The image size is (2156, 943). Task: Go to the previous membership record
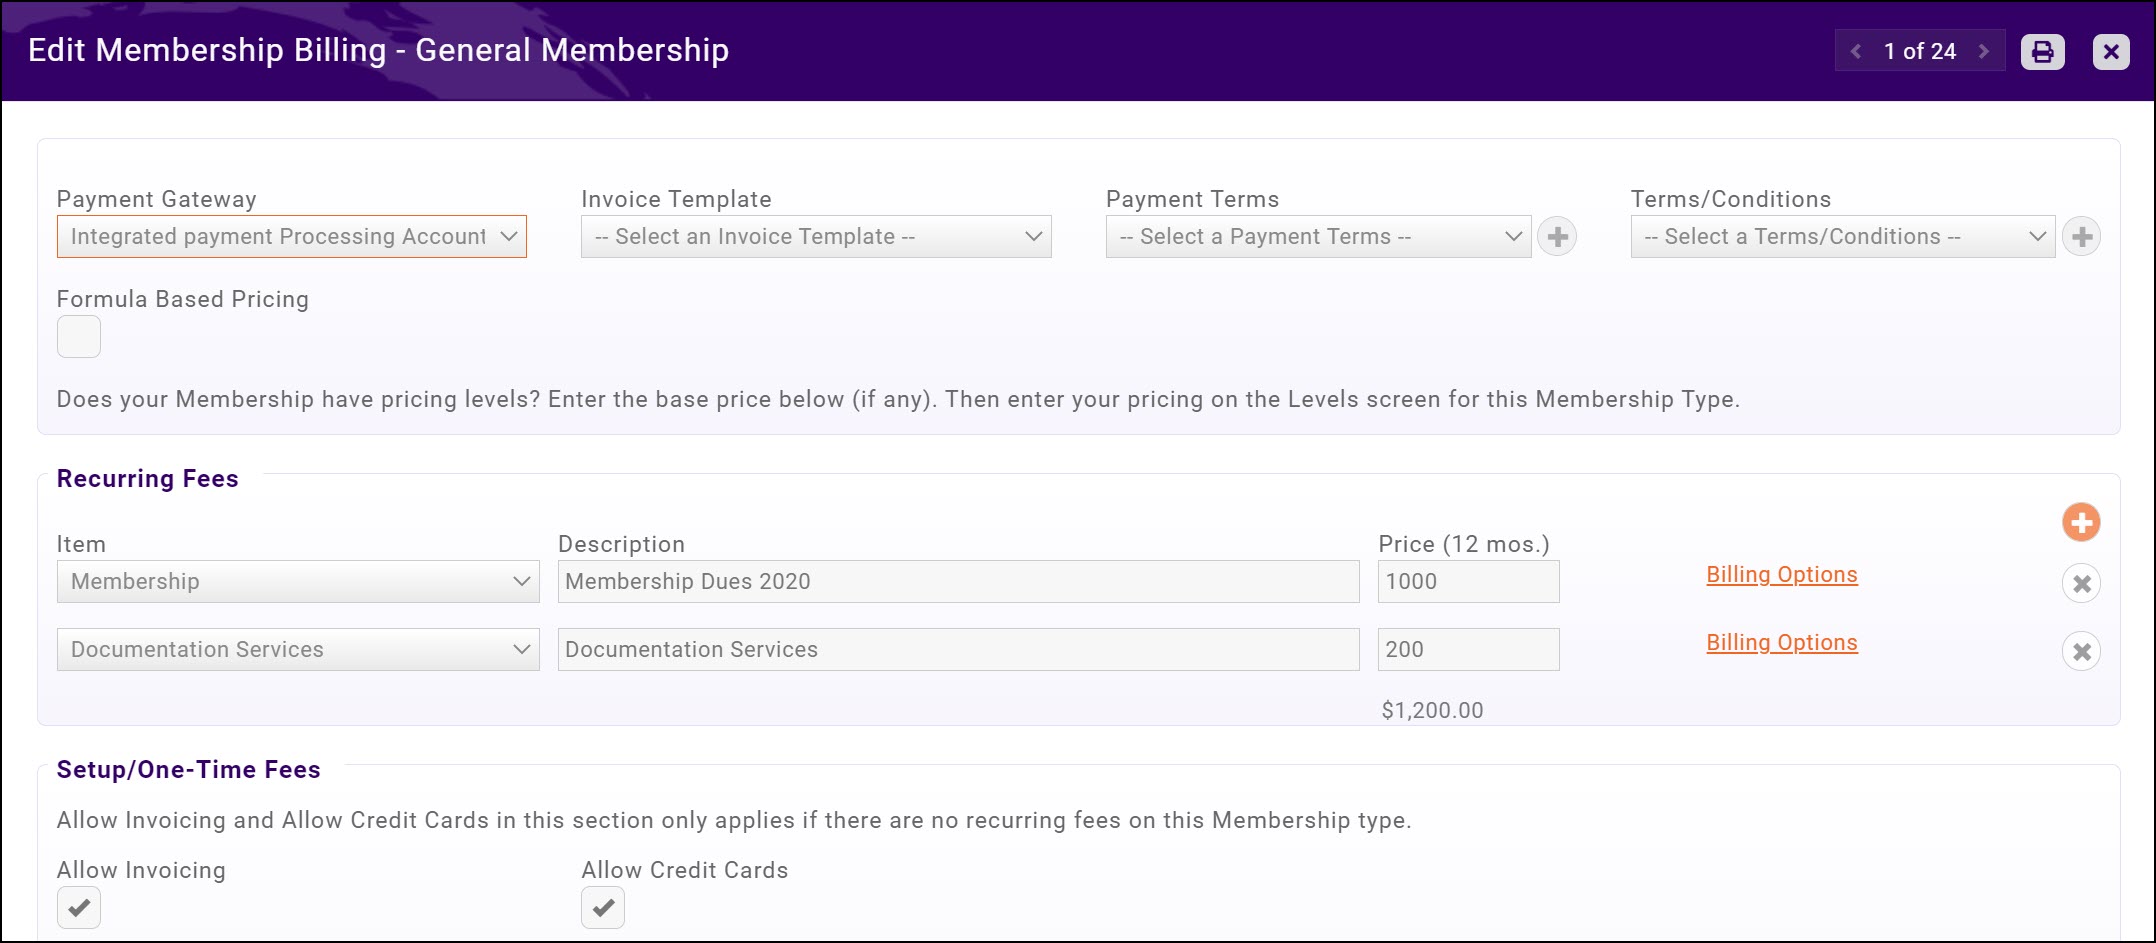(x=1856, y=51)
